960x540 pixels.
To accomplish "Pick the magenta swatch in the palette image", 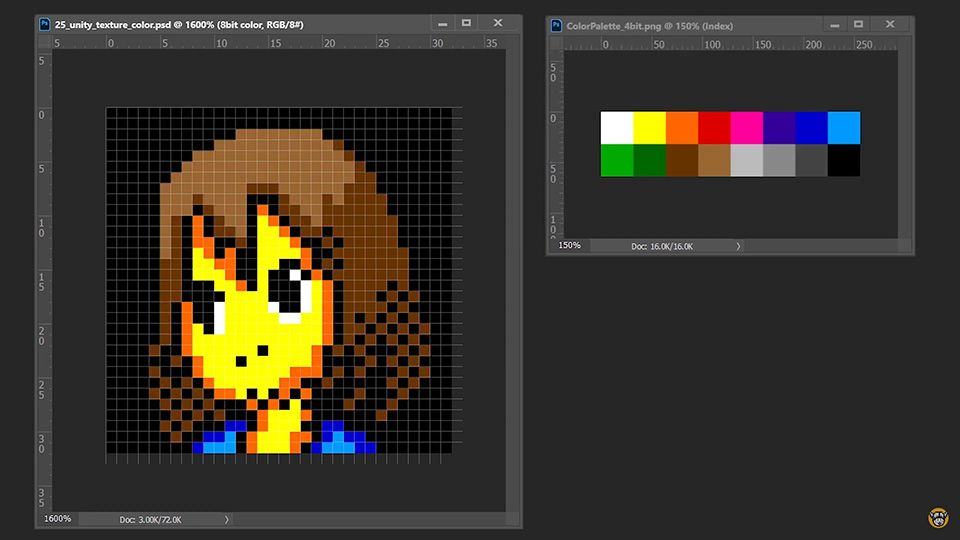I will 746,127.
